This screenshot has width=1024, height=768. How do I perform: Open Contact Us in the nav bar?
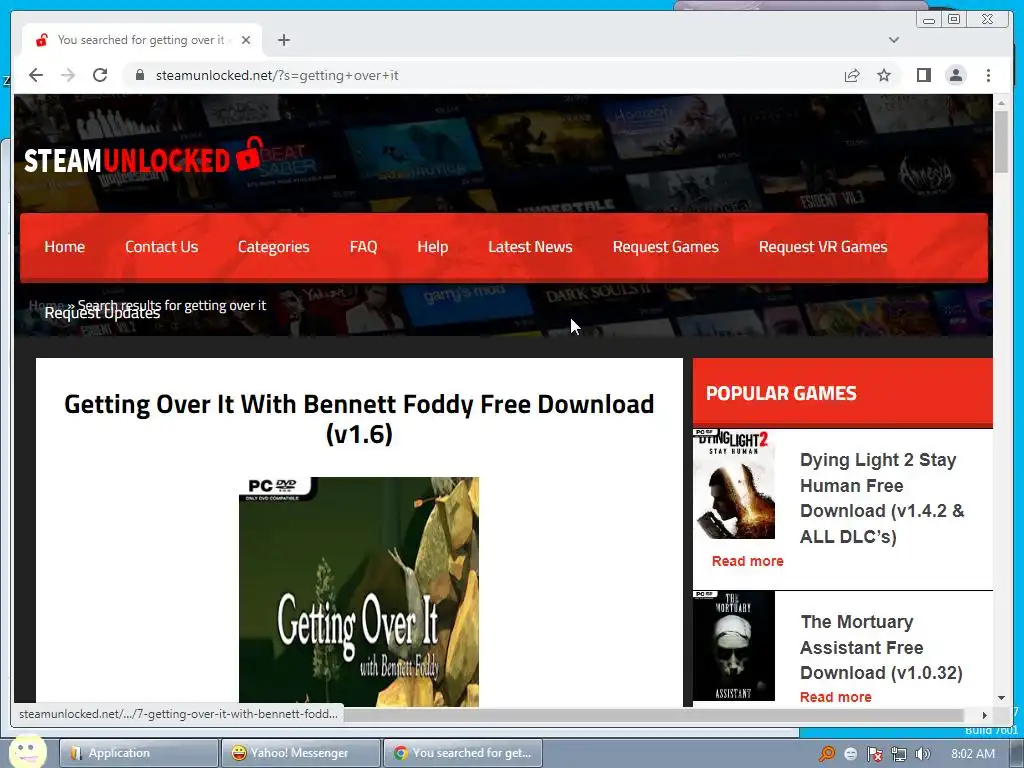161,247
